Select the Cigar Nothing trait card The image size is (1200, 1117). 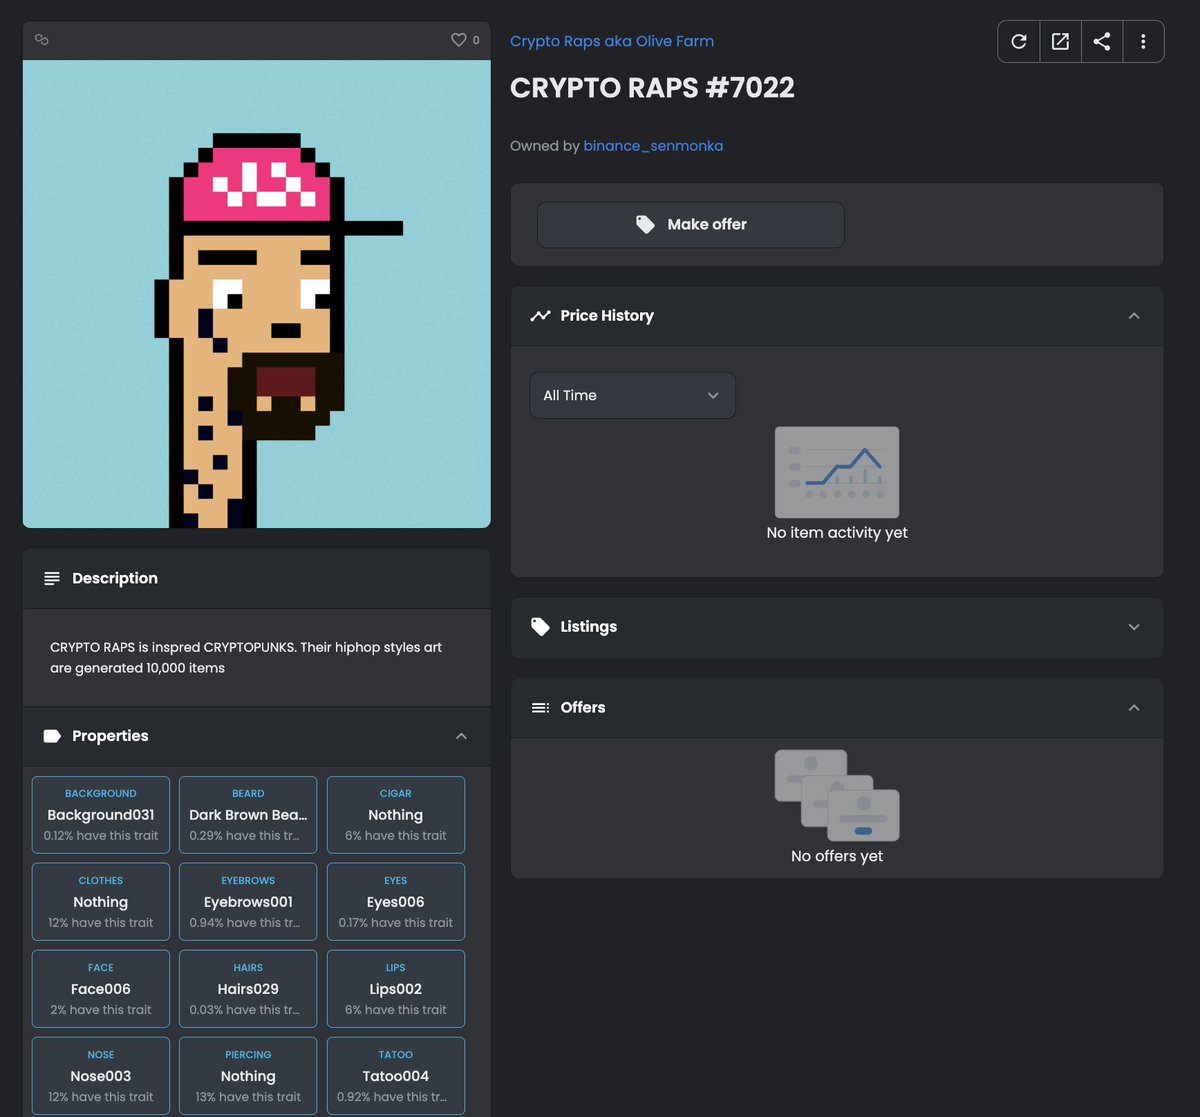point(396,815)
